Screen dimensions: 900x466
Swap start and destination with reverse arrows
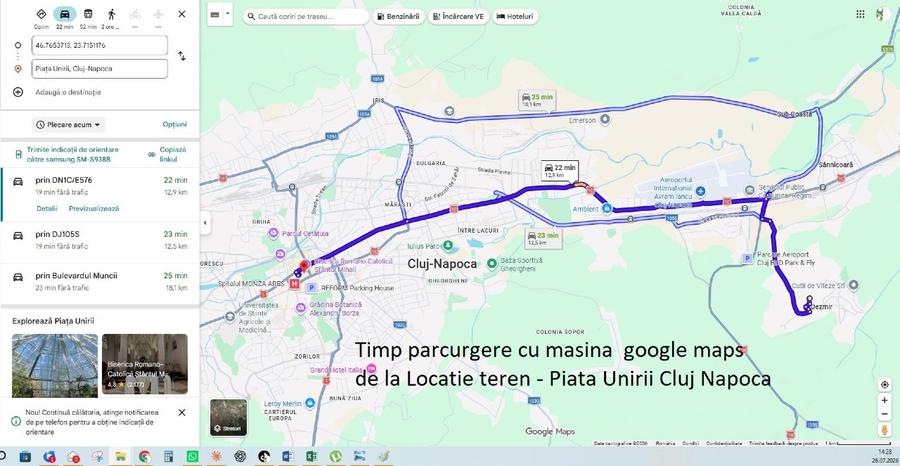(x=181, y=56)
